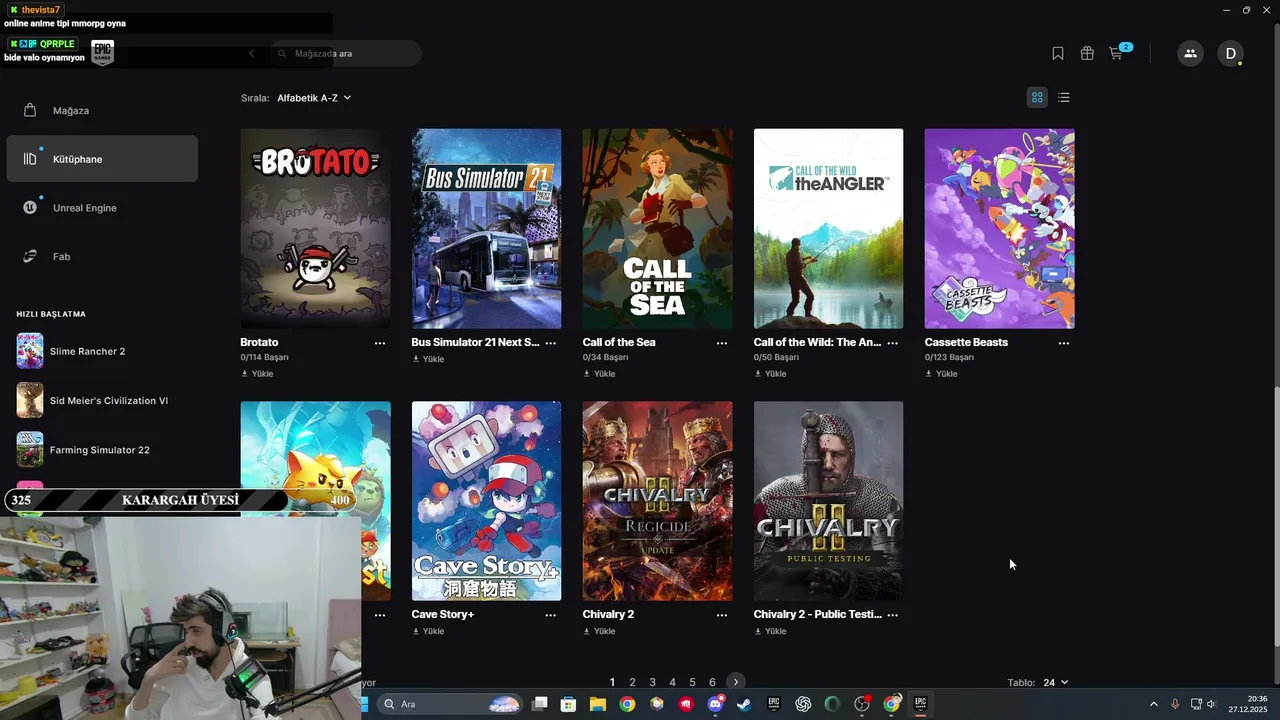Open the Tablo 24 page size dropdown
Screen dimensions: 1280x720
click(x=1055, y=682)
